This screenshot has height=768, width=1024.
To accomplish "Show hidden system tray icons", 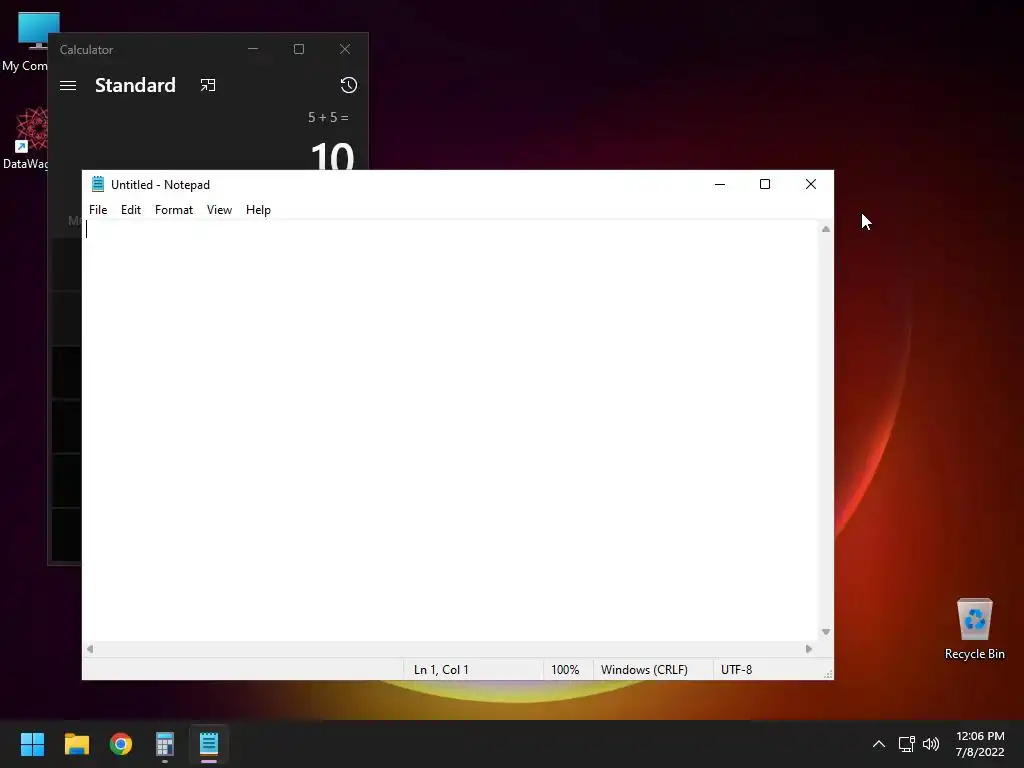I will pos(879,744).
